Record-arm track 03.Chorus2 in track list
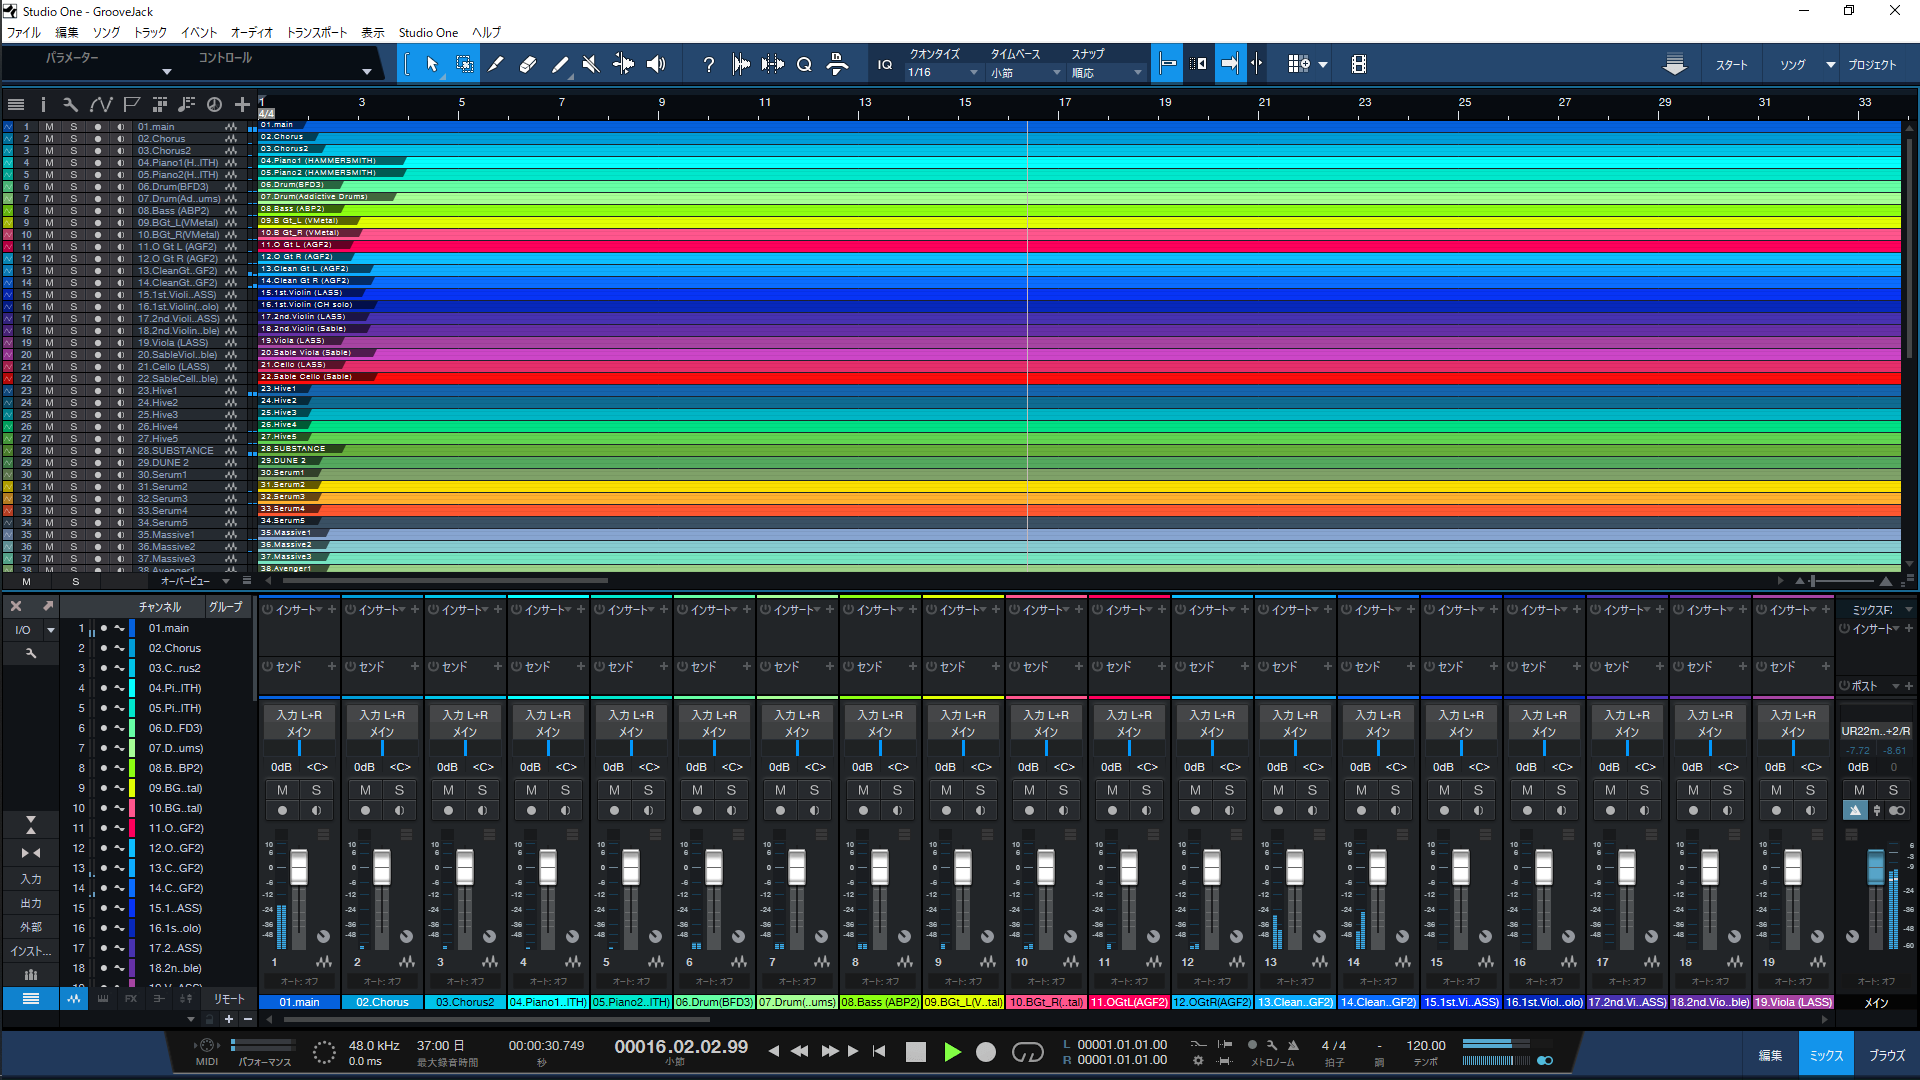The width and height of the screenshot is (1920, 1080). coord(97,151)
